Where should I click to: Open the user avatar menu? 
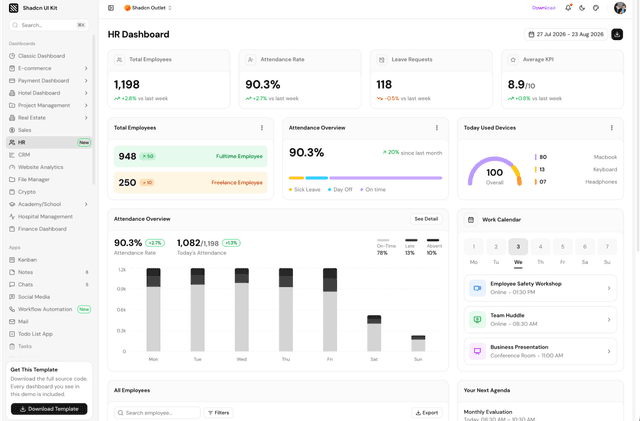click(620, 8)
